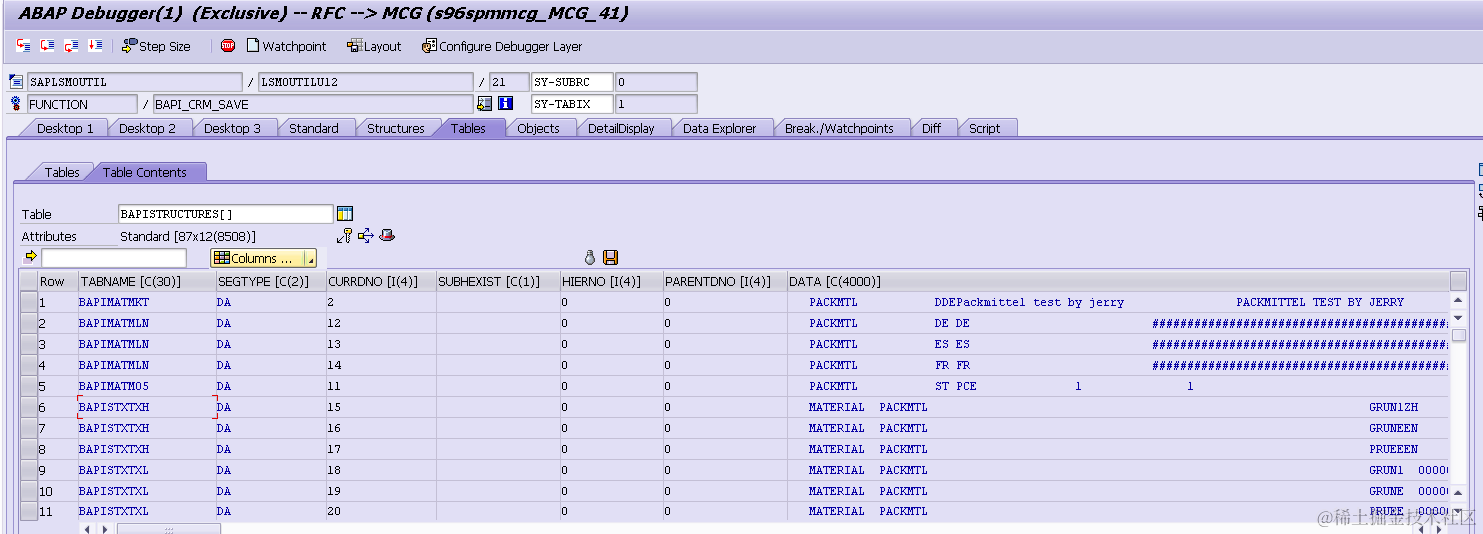Click the GRUNEEN data value

(1394, 428)
